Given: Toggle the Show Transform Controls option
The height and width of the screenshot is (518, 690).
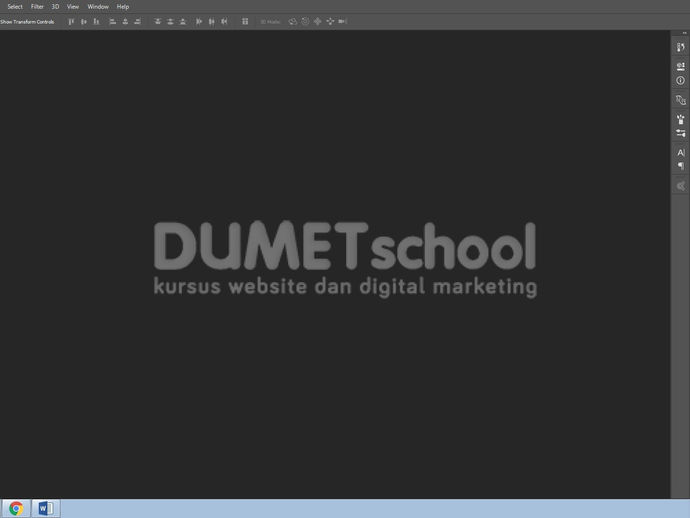Looking at the screenshot, I should [x=27, y=22].
